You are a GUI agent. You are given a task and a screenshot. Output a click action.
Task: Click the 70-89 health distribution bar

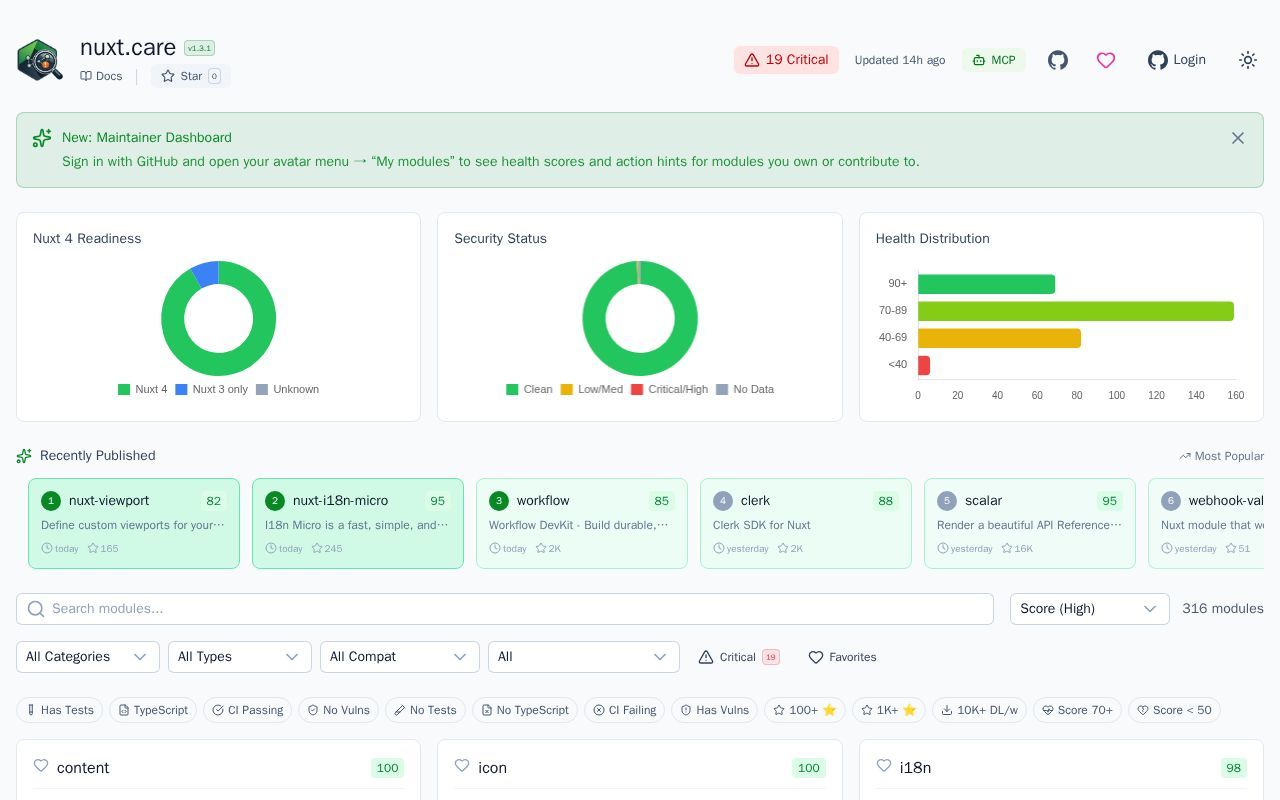(x=1076, y=311)
